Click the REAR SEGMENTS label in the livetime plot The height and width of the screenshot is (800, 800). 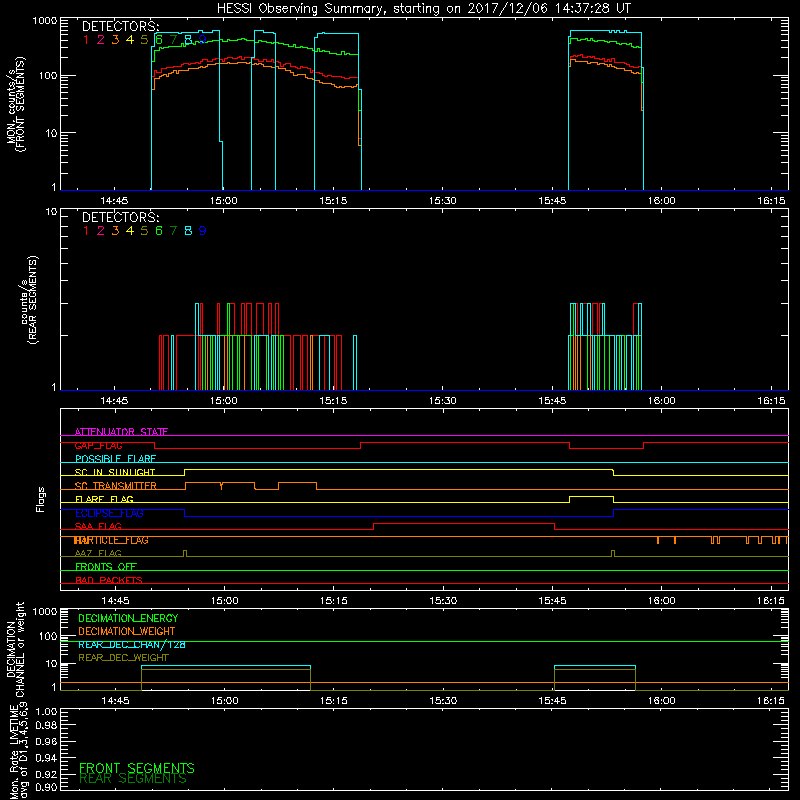tap(133, 779)
